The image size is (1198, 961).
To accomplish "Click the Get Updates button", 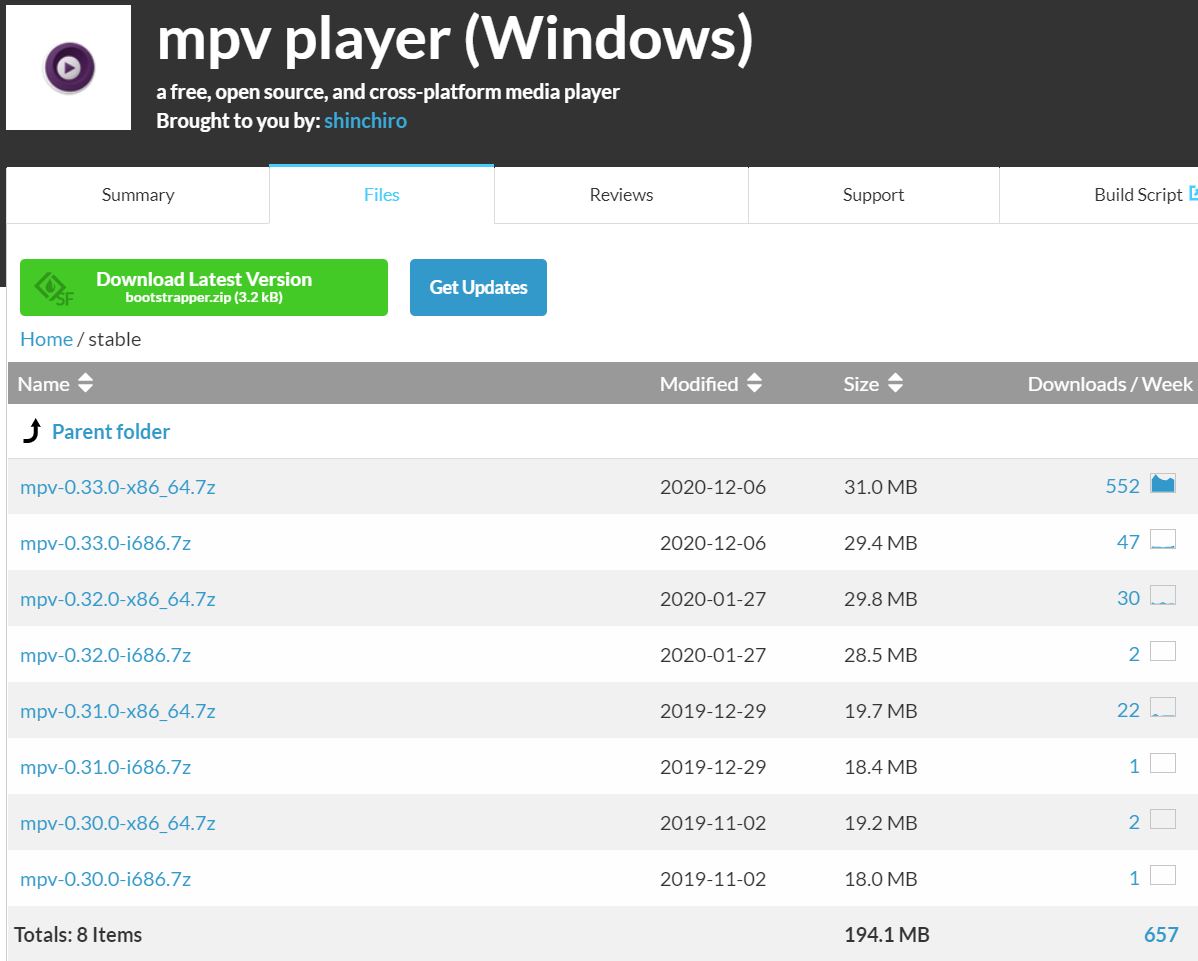I will 478,287.
